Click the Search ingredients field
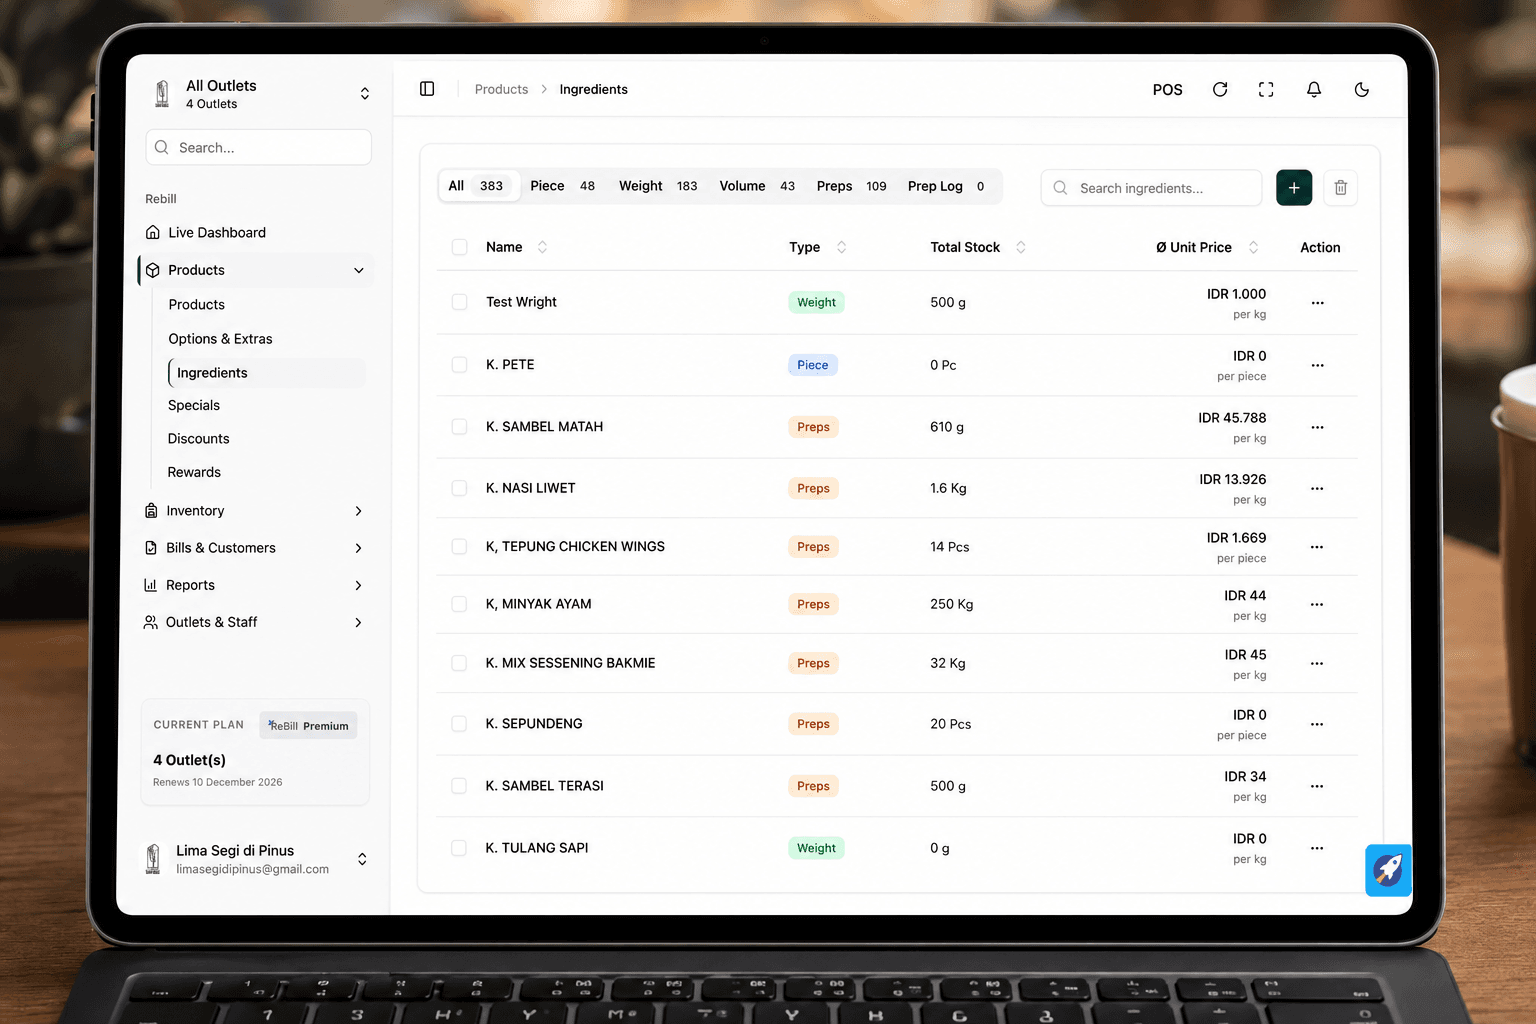This screenshot has height=1024, width=1536. [x=1151, y=188]
